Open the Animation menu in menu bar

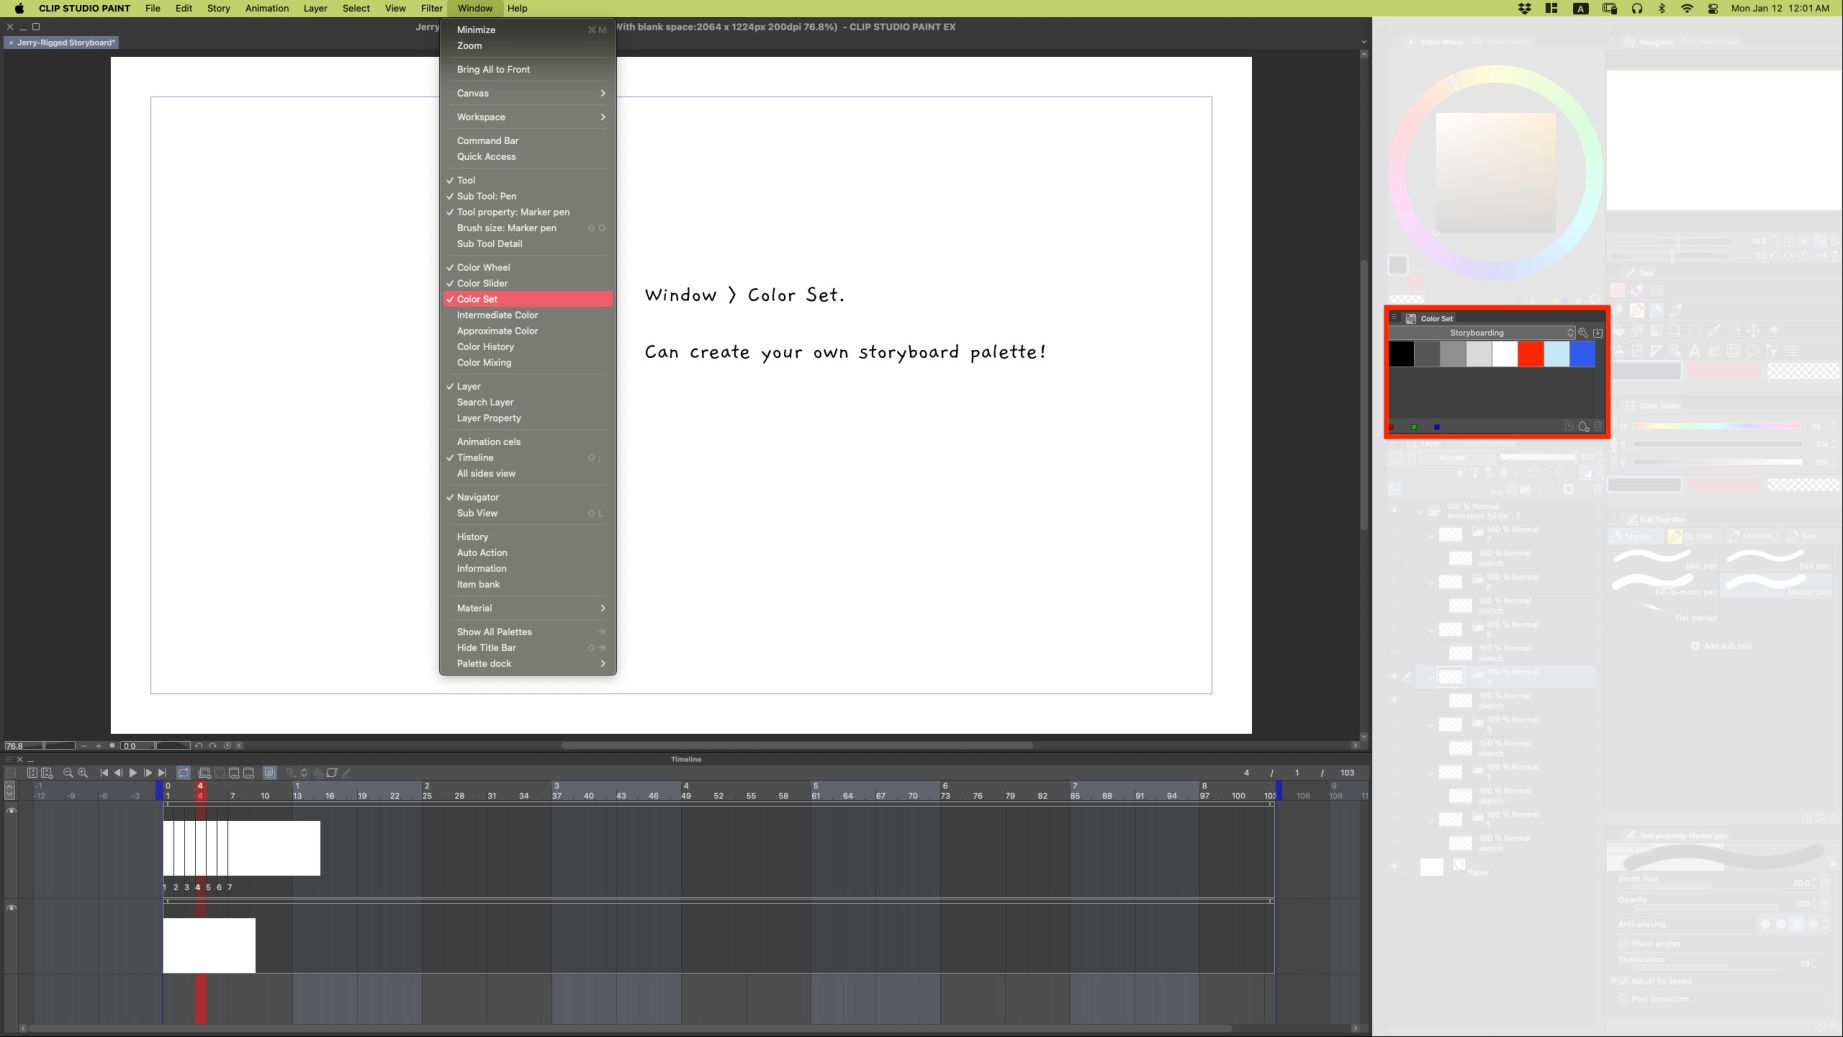tap(267, 8)
